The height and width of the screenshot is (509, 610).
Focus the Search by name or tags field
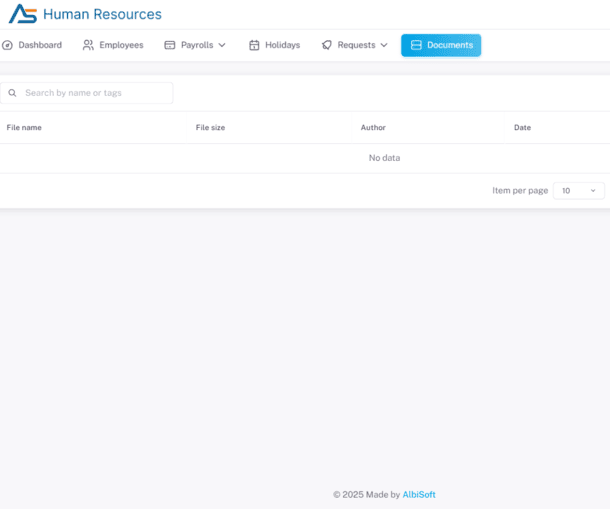(x=95, y=93)
